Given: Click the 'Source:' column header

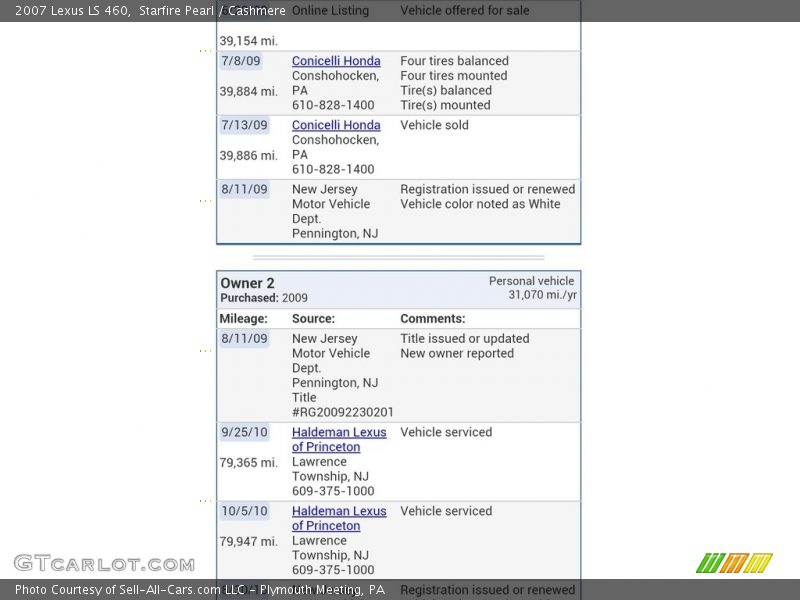Looking at the screenshot, I should 313,319.
